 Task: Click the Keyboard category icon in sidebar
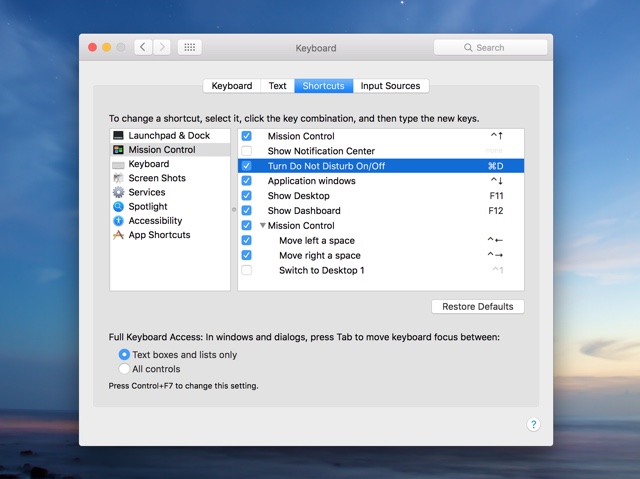click(x=118, y=164)
